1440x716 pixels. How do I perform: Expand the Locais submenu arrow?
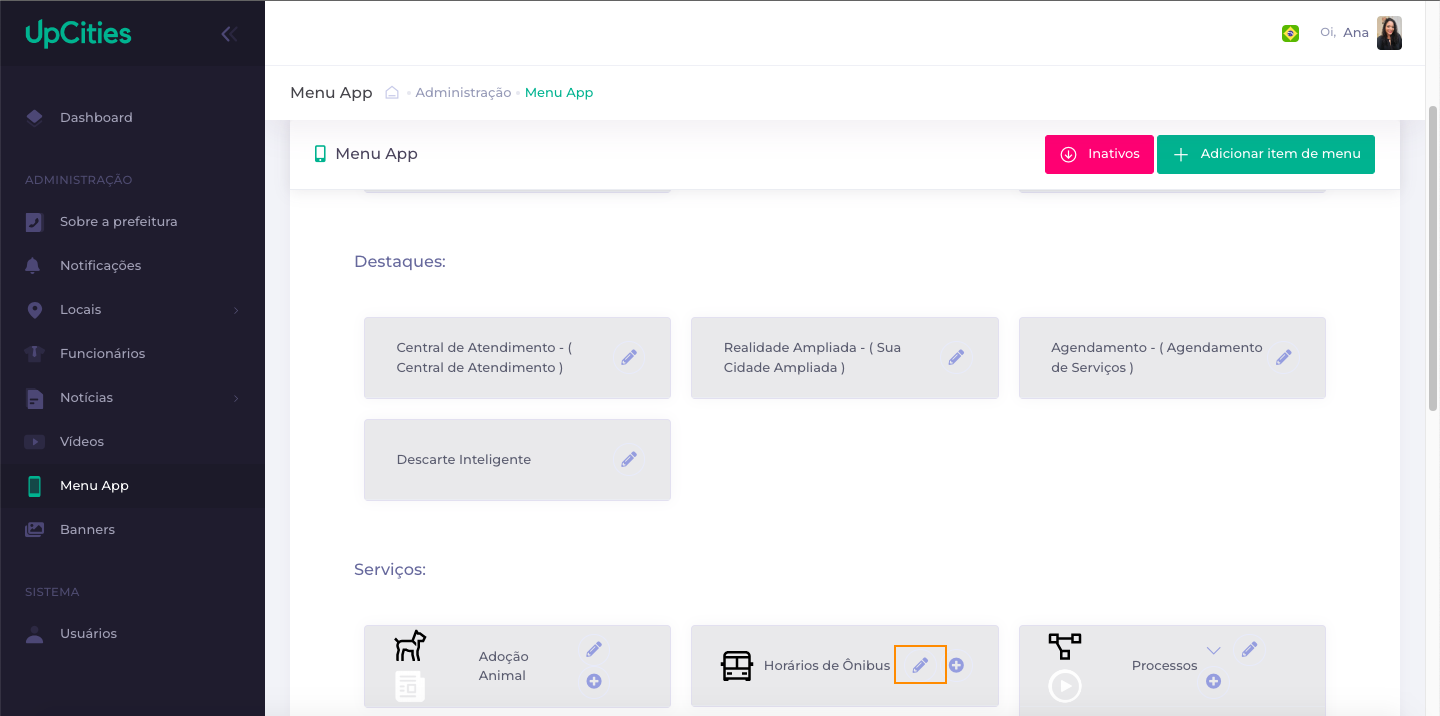click(x=236, y=310)
